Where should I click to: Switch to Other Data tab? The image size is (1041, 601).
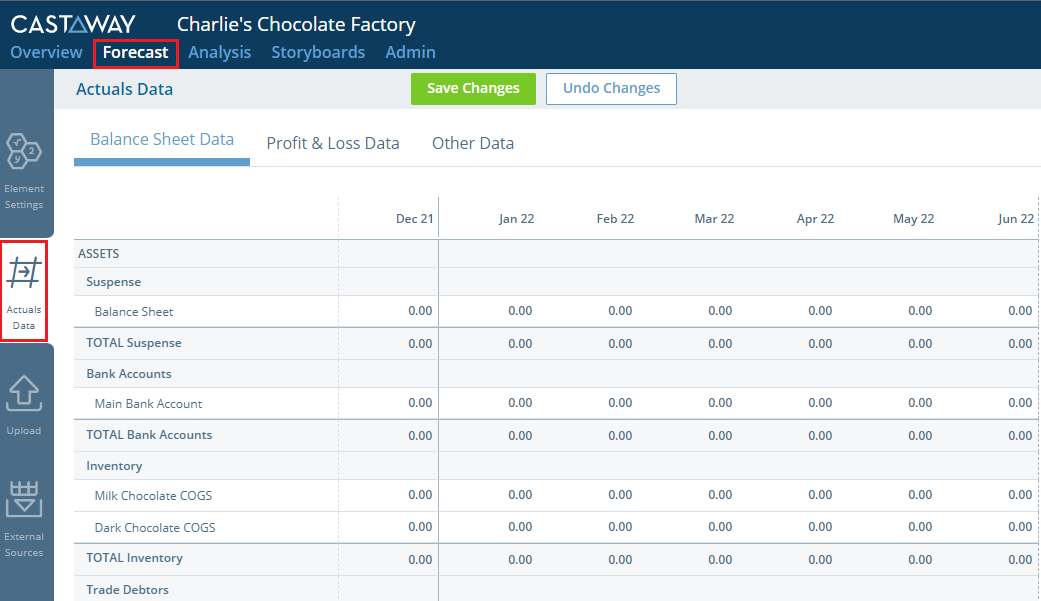[473, 143]
